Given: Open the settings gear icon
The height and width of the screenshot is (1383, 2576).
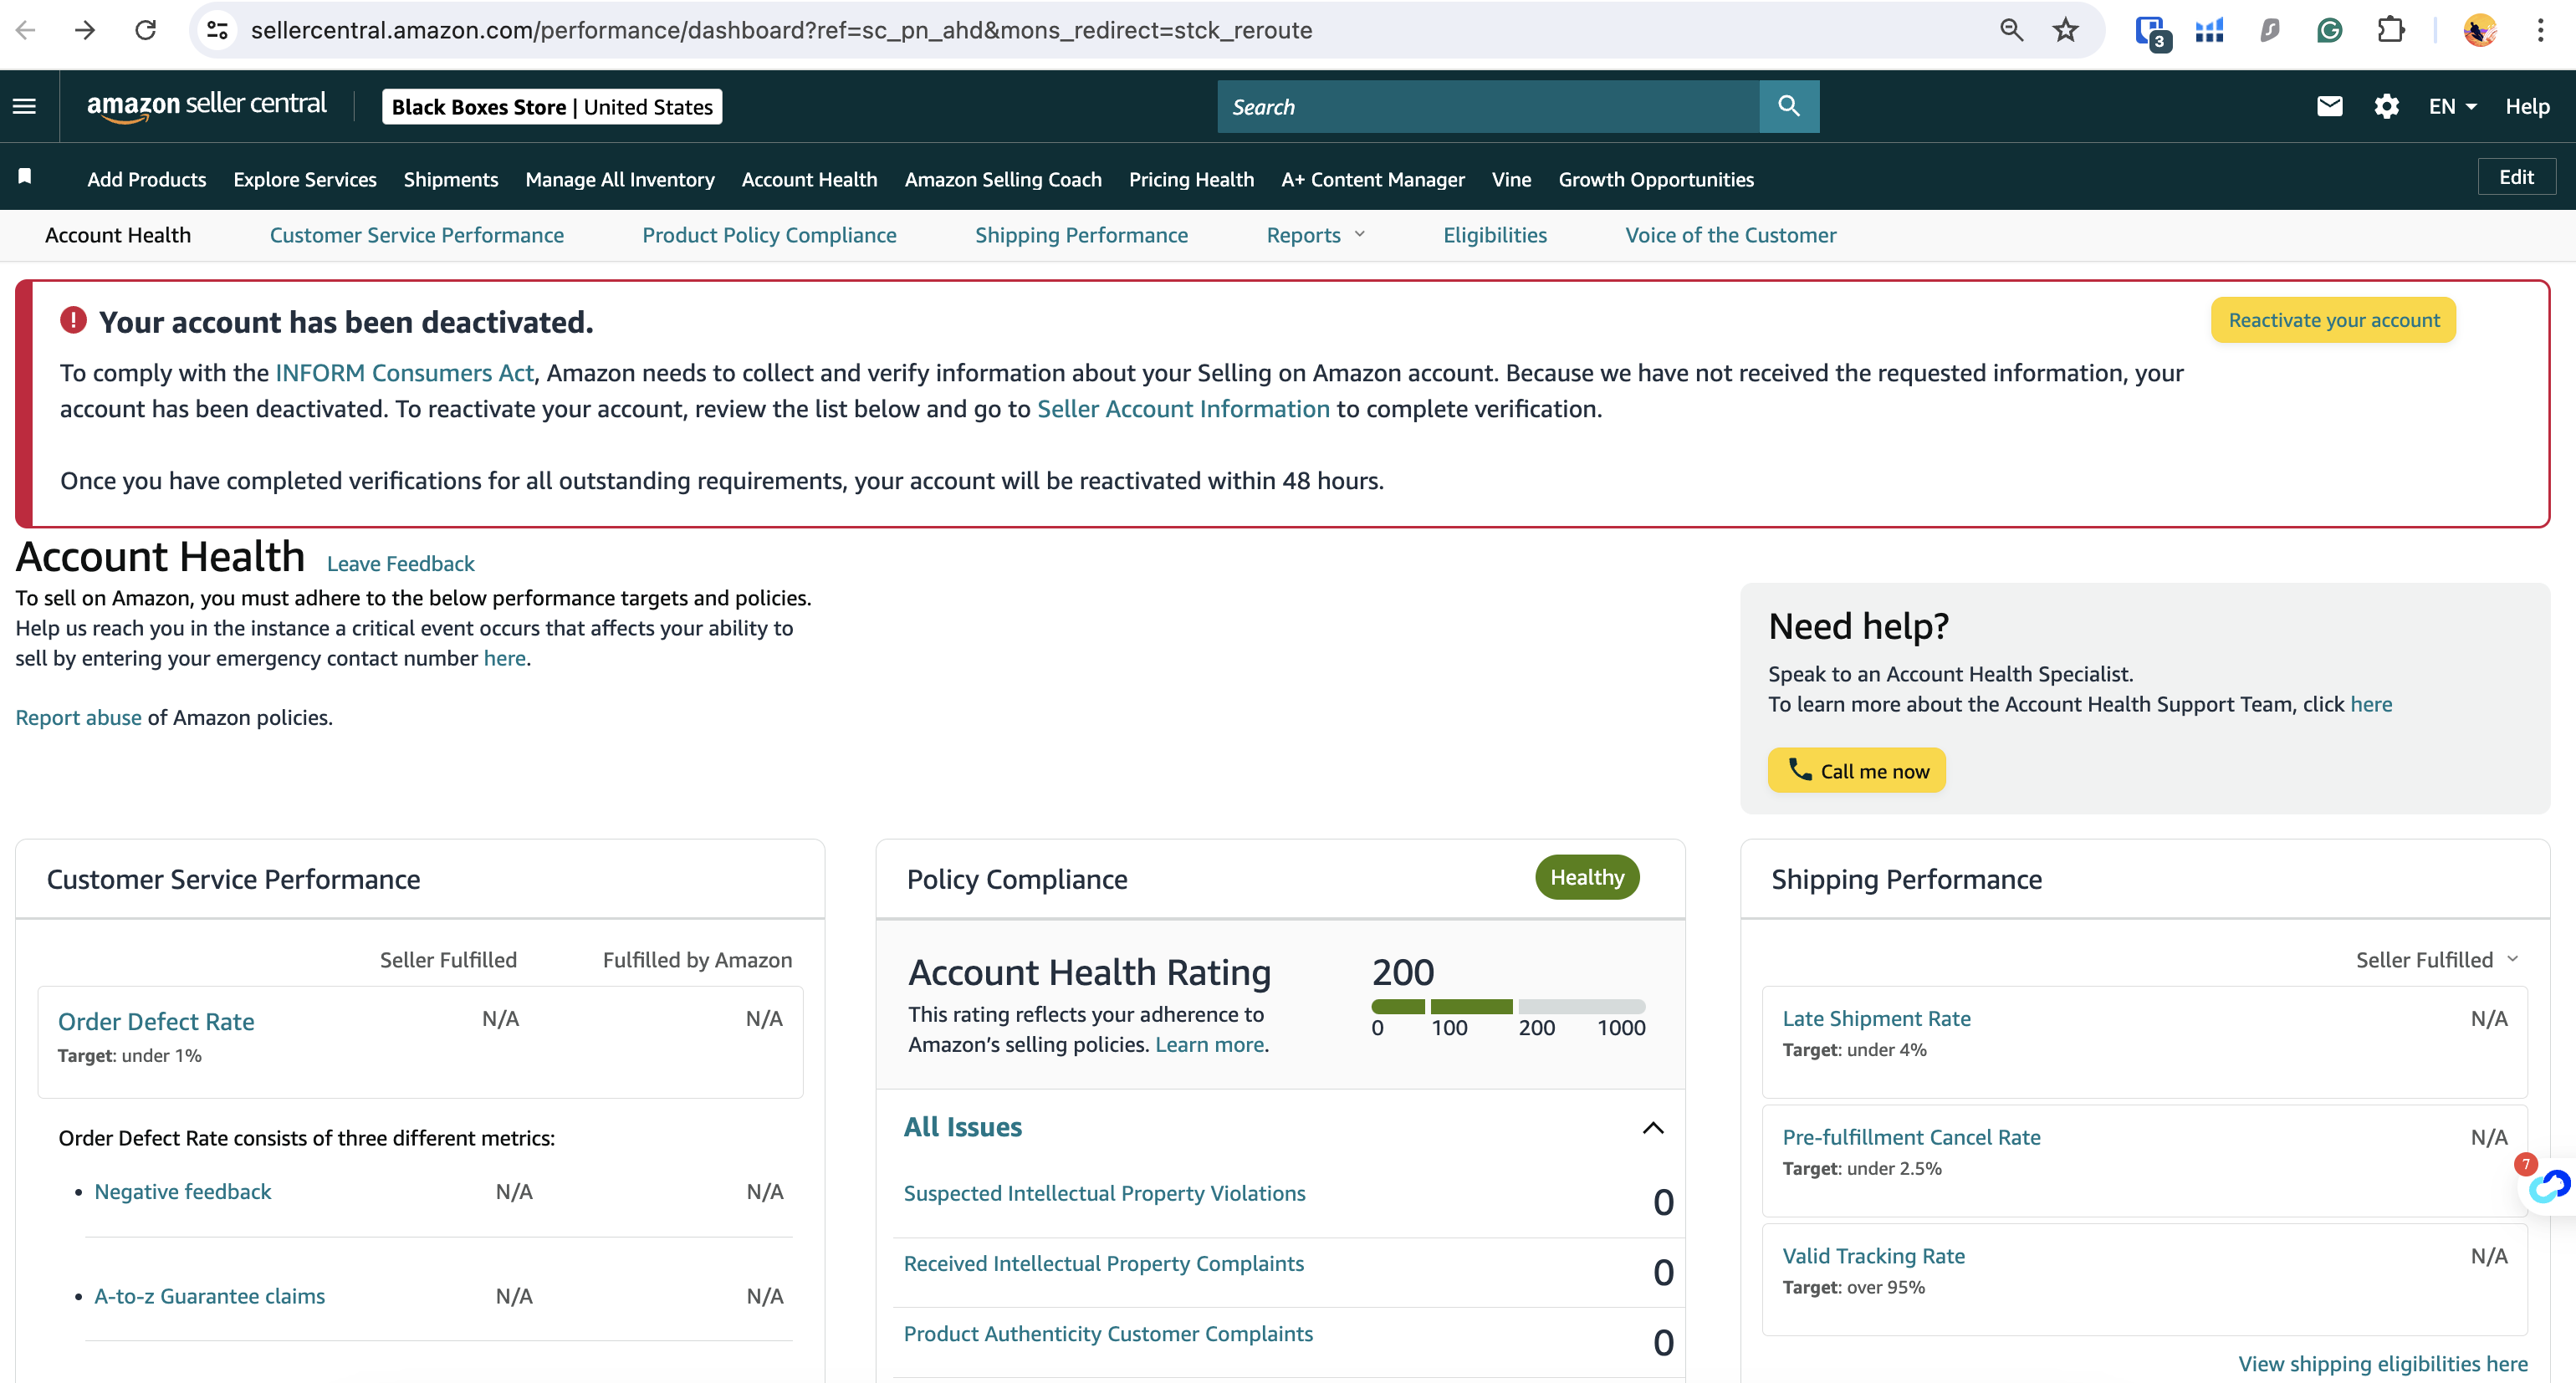Looking at the screenshot, I should pyautogui.click(x=2387, y=106).
